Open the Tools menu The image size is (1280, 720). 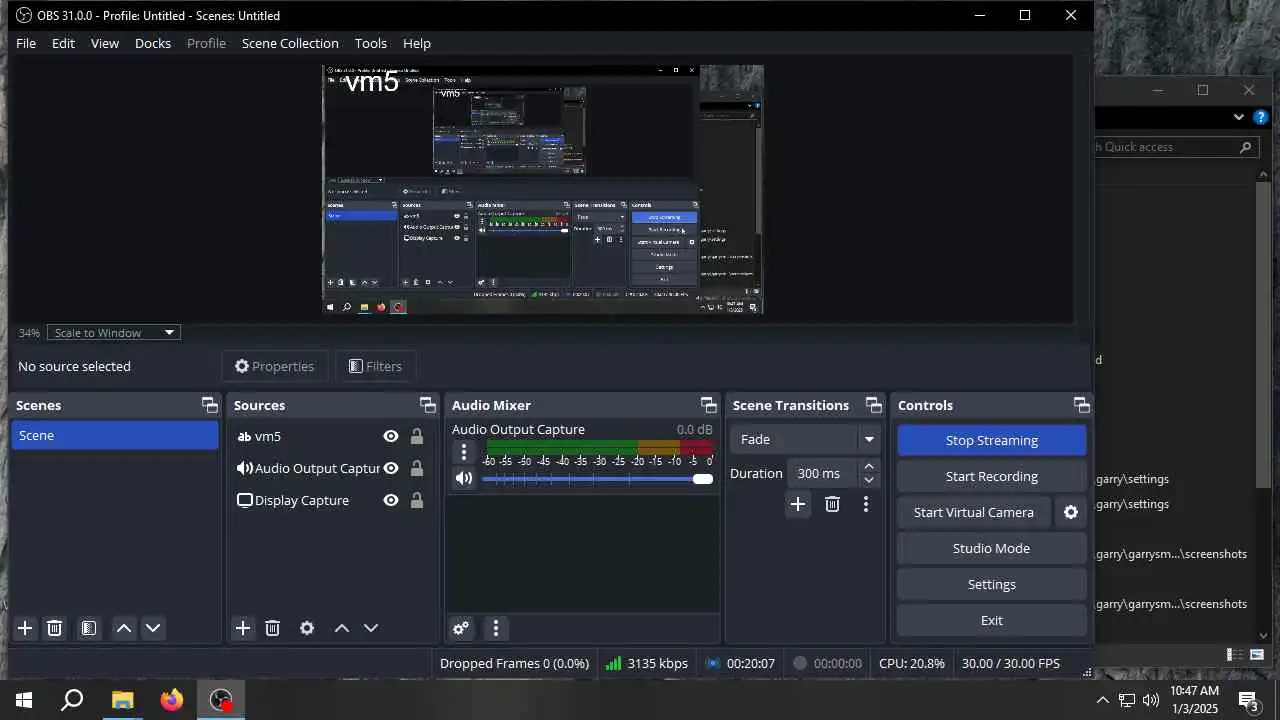pos(370,43)
